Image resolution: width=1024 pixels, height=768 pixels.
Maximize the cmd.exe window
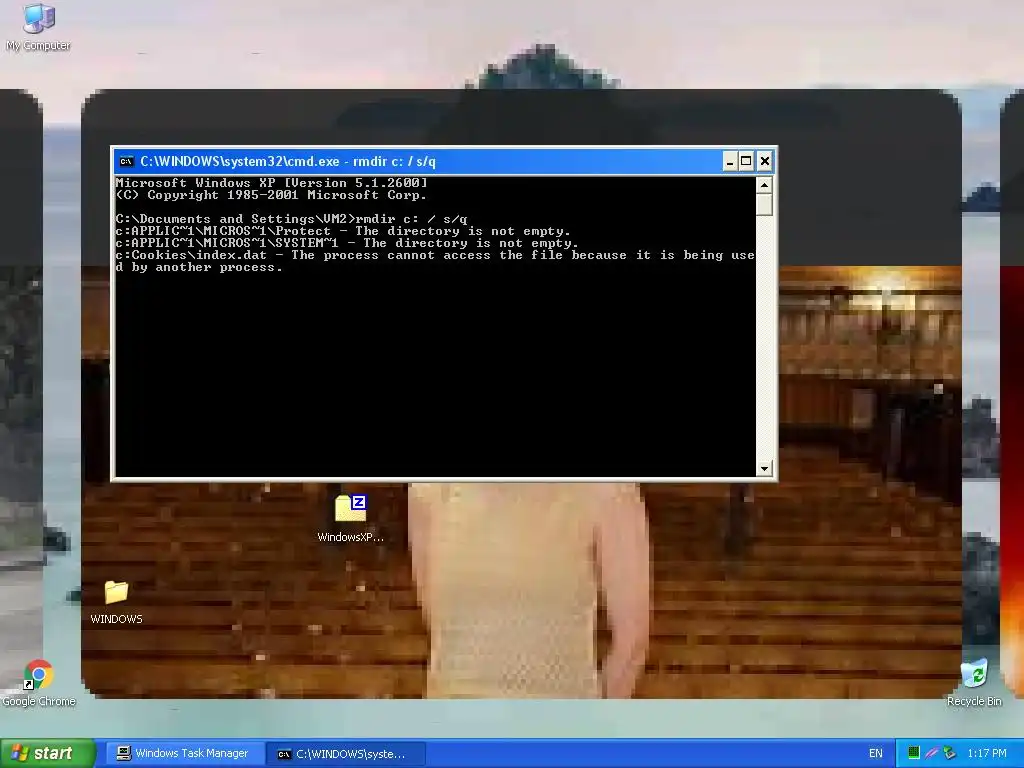tap(746, 161)
